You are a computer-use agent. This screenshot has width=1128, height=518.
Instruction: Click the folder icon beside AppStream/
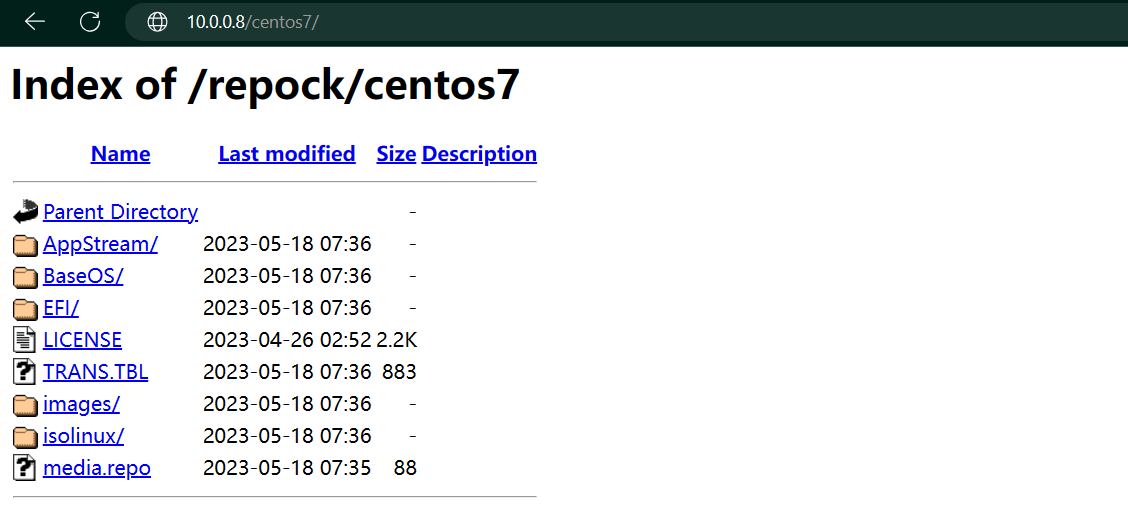(25, 245)
